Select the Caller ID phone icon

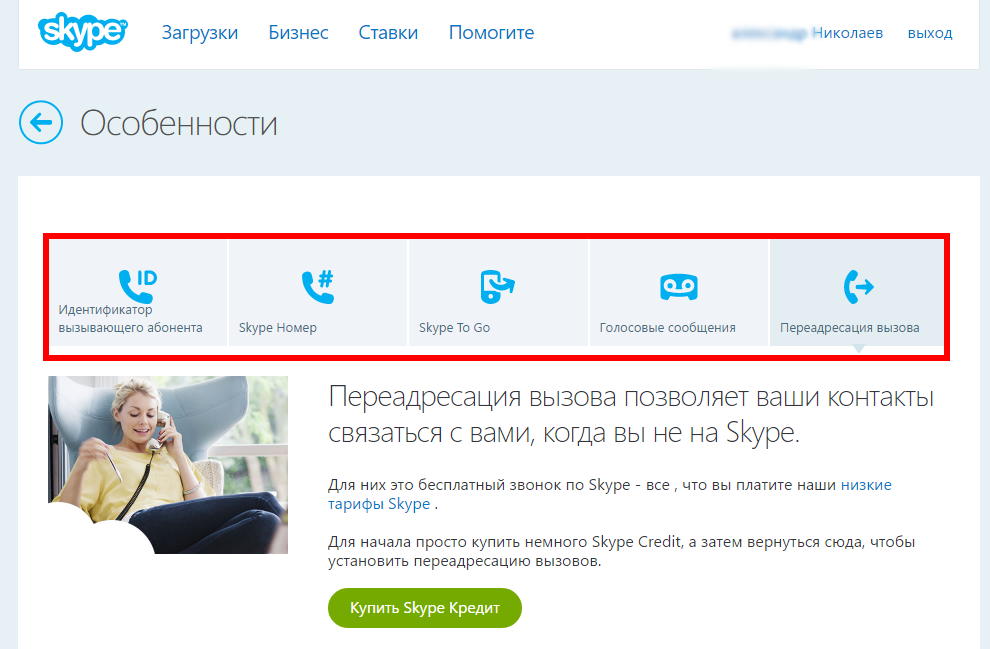click(x=137, y=285)
